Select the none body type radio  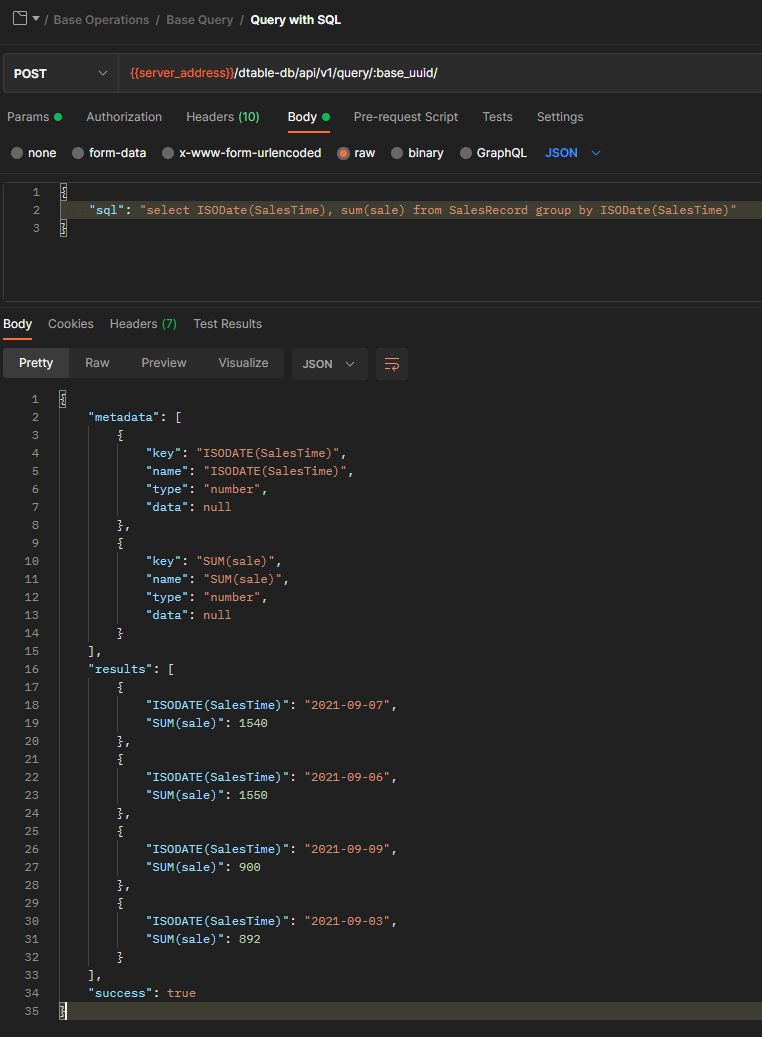pos(17,153)
